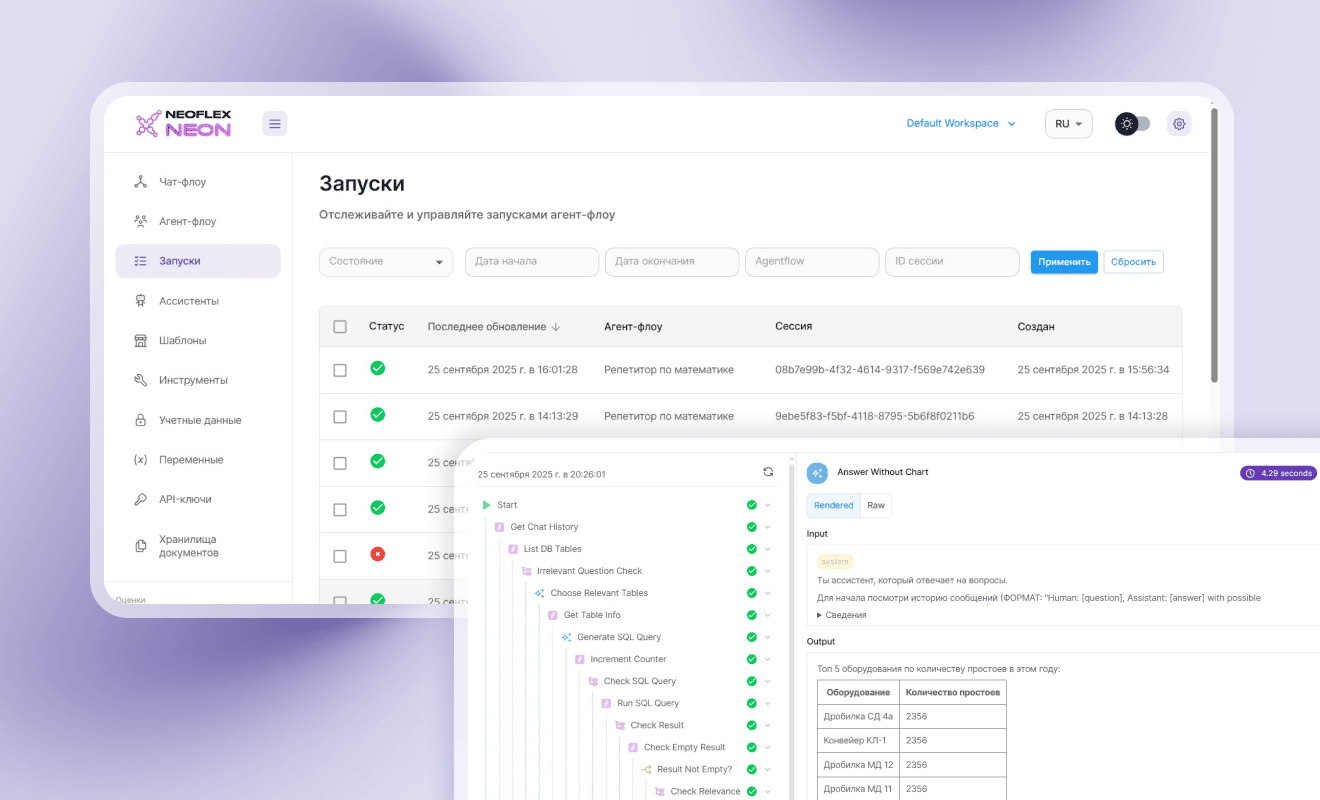Toggle the light/dark theme switch

pyautogui.click(x=1133, y=124)
